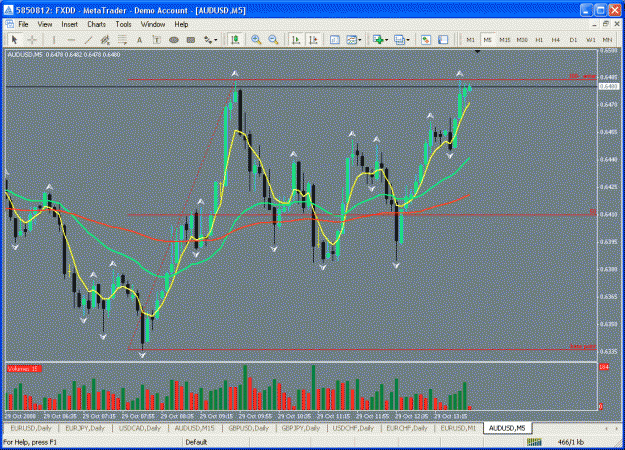625x450 pixels.
Task: Switch to EURCHF,Daily chart tab
Action: pyautogui.click(x=407, y=428)
